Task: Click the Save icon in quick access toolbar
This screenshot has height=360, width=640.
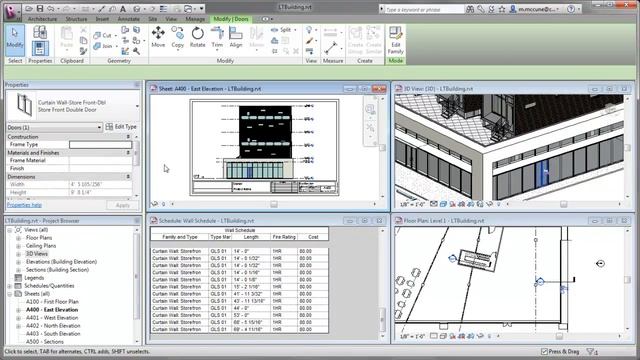Action: 40,9
